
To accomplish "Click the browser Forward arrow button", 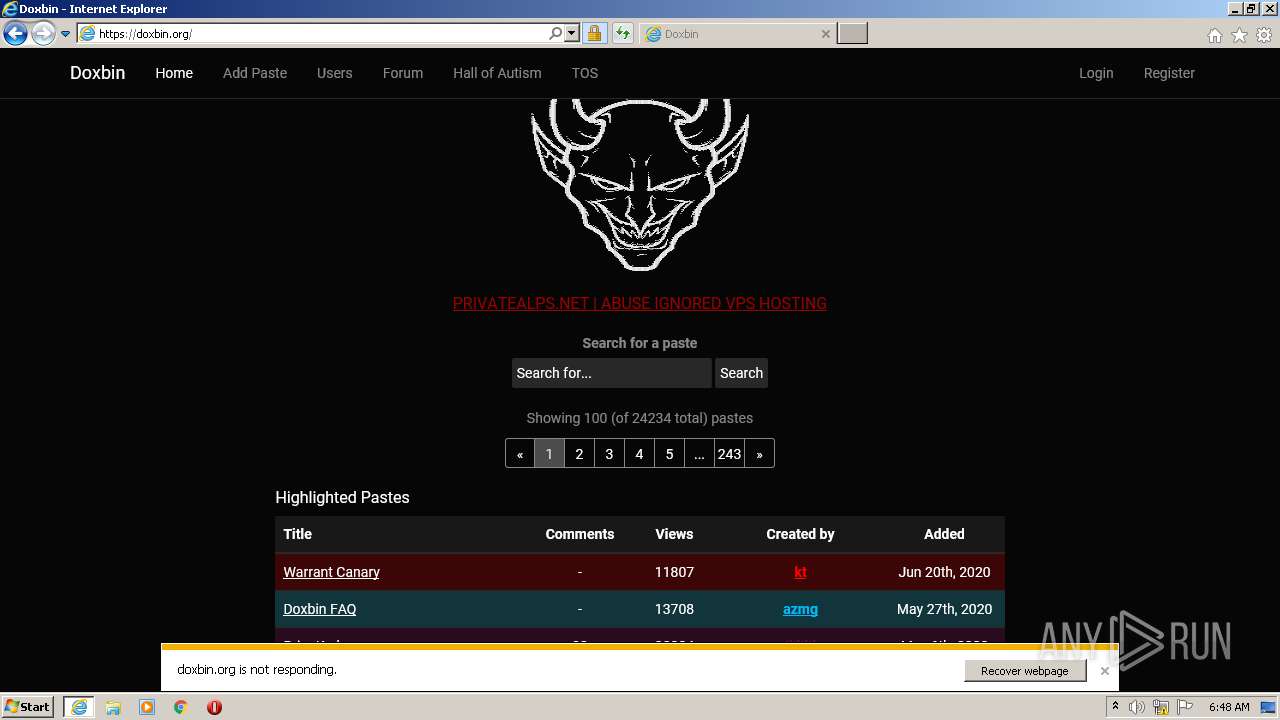I will 43,34.
